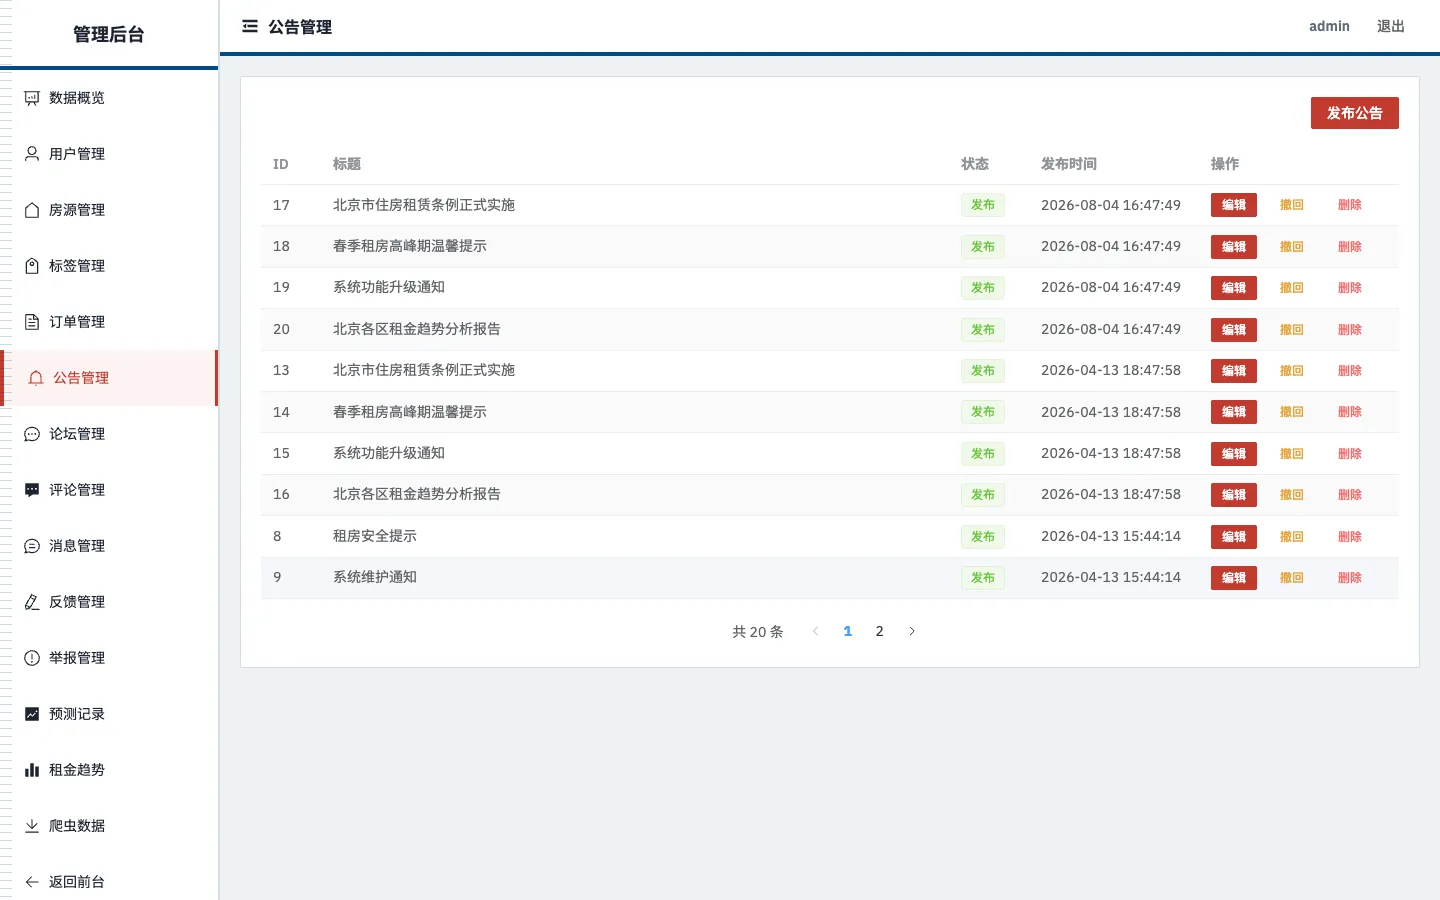Open 用户管理 menu item
Viewport: 1440px width, 900px height.
click(109, 154)
